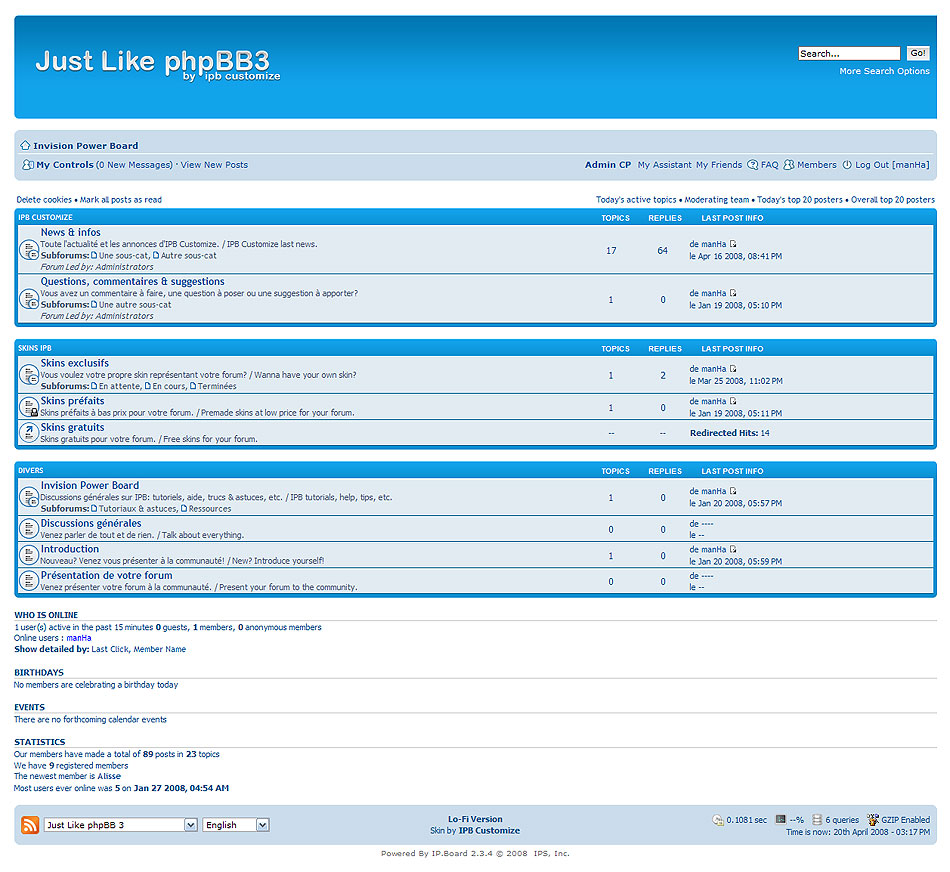
Task: Click the GZIP Enabled icon
Action: pos(872,819)
